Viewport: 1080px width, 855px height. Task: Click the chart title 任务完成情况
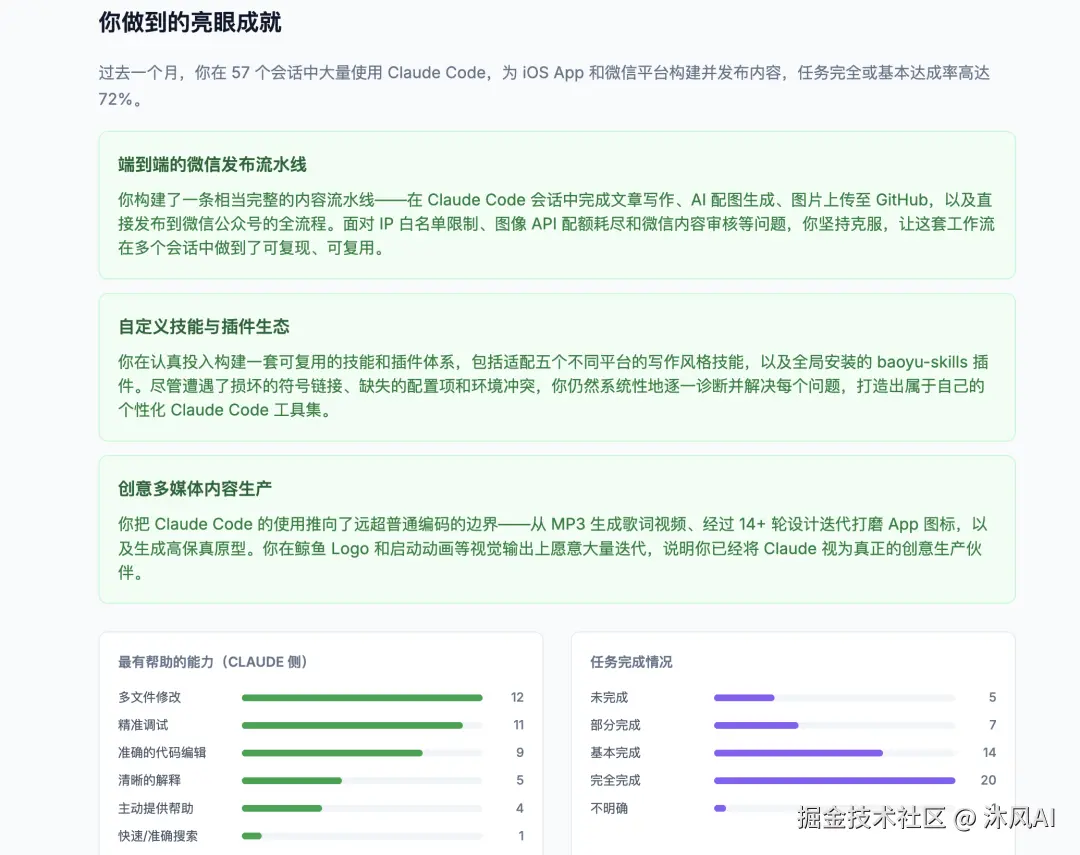(x=631, y=662)
